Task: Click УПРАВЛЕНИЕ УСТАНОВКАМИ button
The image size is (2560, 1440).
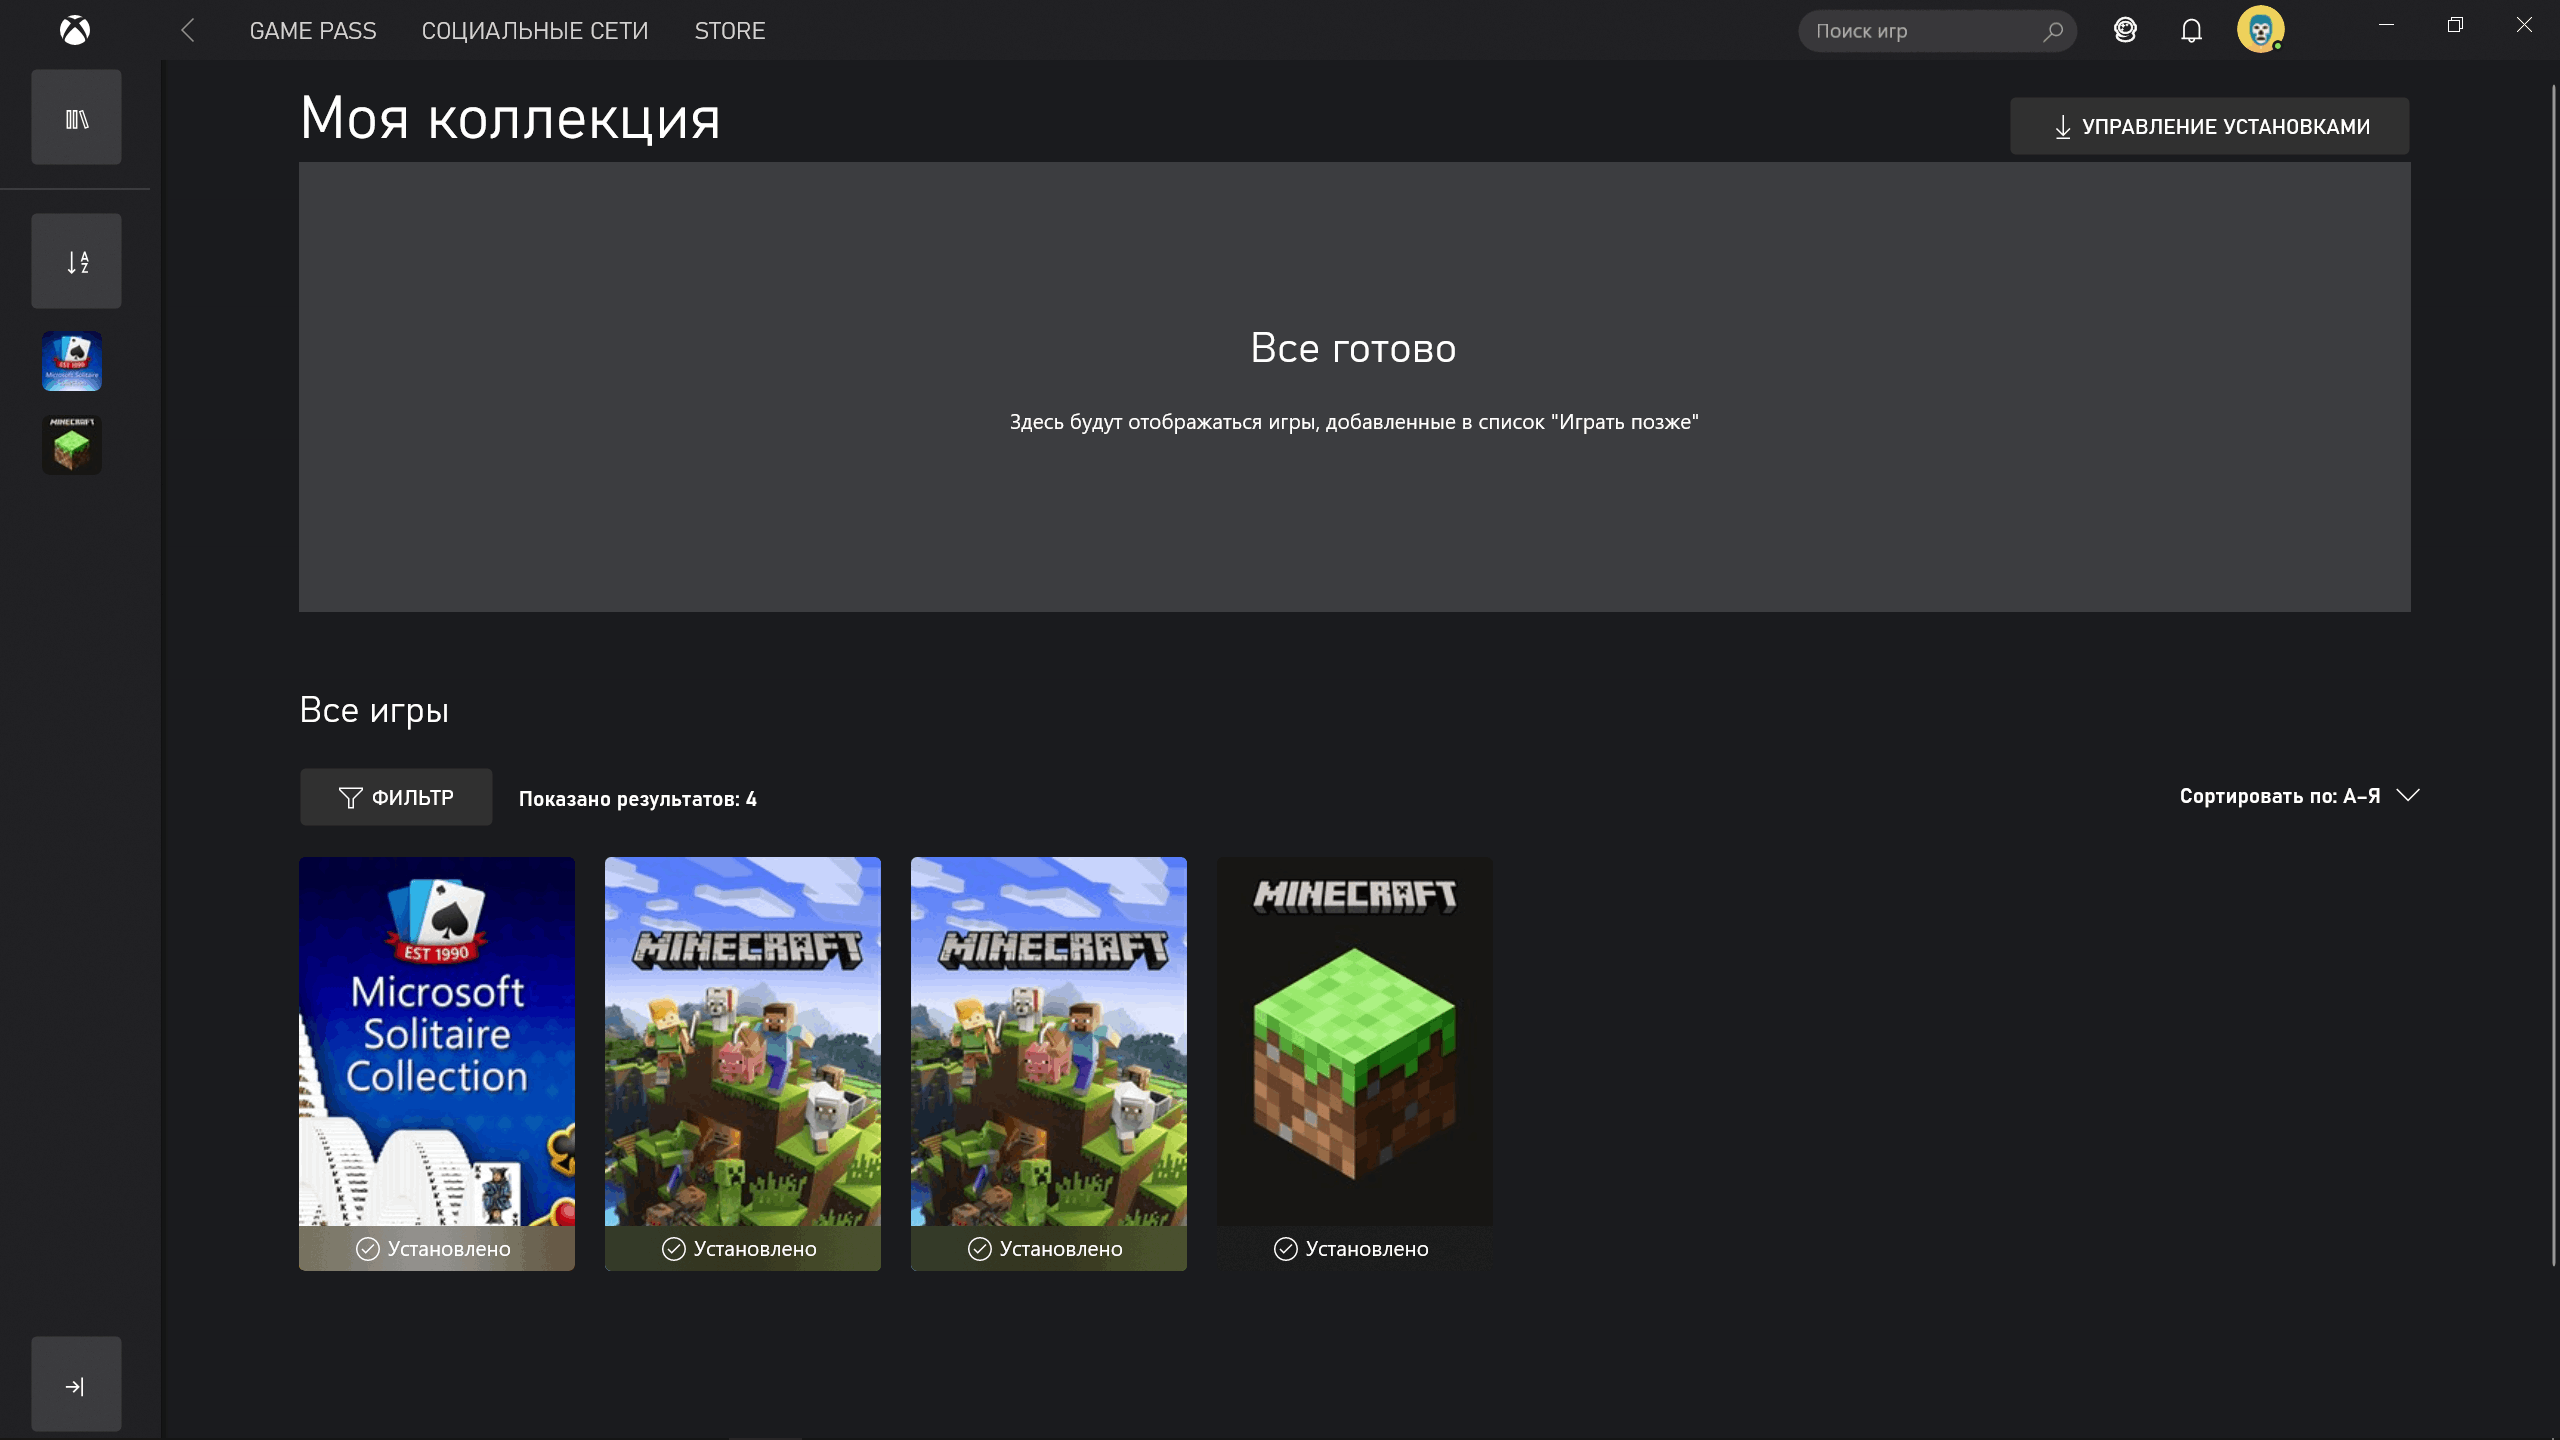Action: [2209, 126]
